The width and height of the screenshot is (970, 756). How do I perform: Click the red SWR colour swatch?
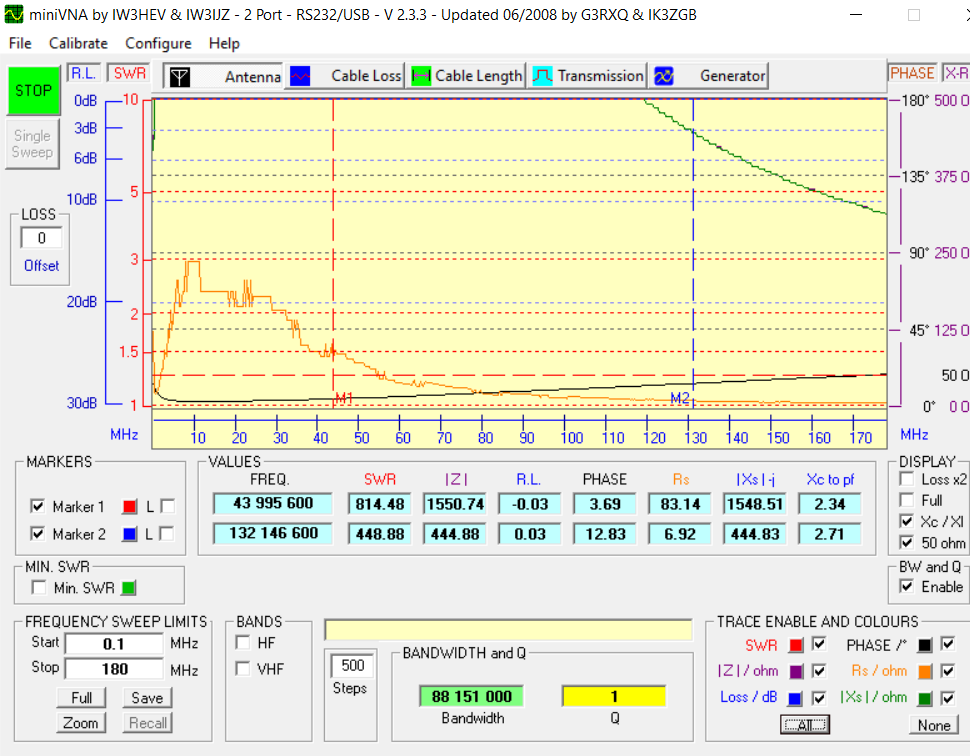796,645
